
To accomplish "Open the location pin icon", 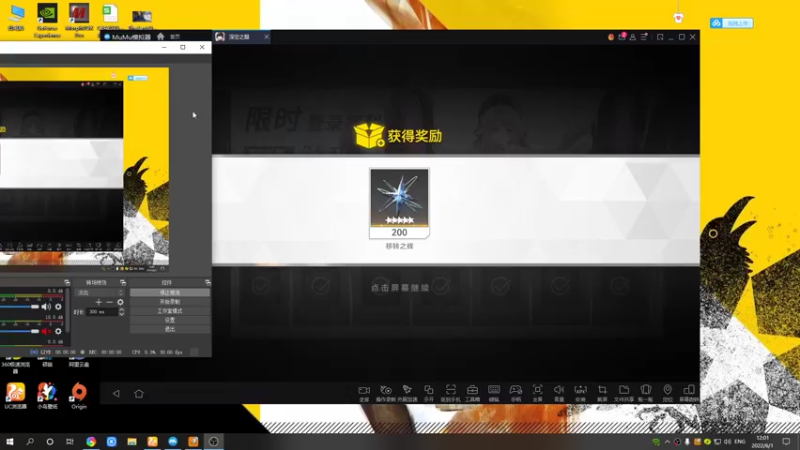I will [667, 390].
